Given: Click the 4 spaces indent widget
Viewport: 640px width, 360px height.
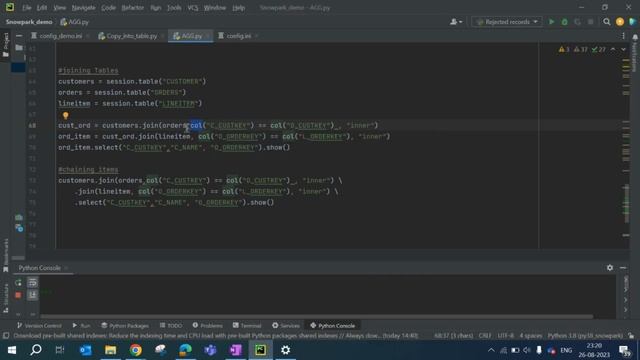Looking at the screenshot, I should 531,336.
